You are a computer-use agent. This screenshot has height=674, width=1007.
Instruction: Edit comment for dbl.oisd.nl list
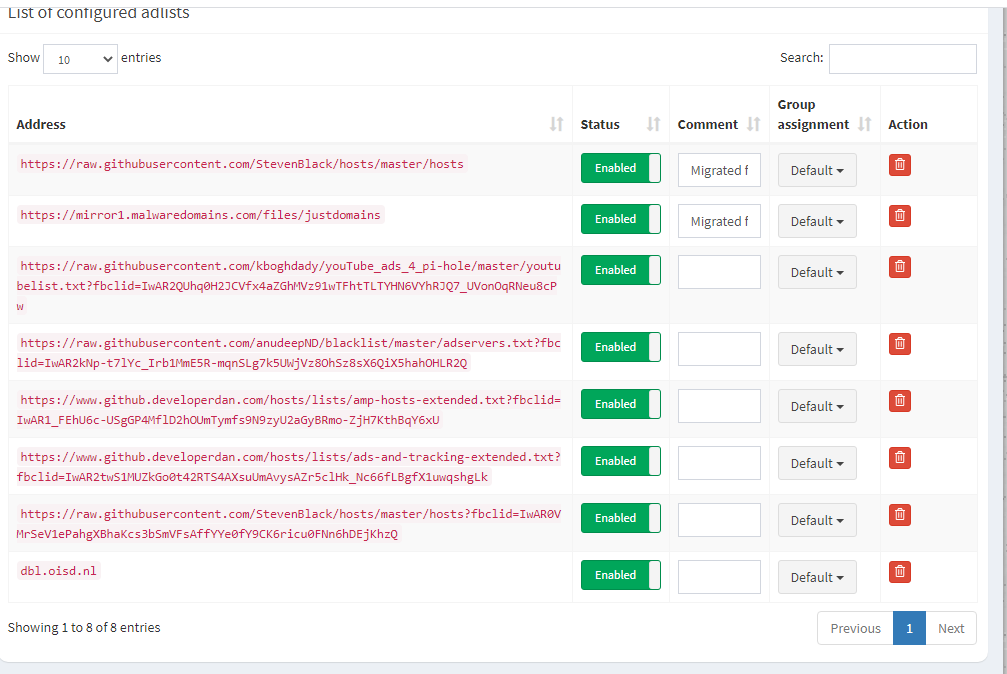point(719,577)
